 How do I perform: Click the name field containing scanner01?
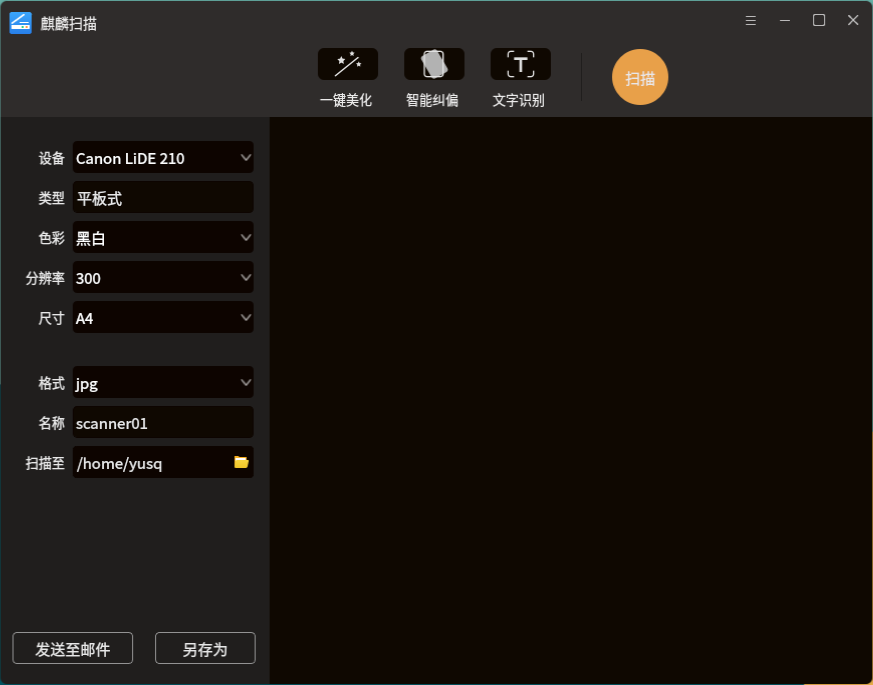click(163, 423)
